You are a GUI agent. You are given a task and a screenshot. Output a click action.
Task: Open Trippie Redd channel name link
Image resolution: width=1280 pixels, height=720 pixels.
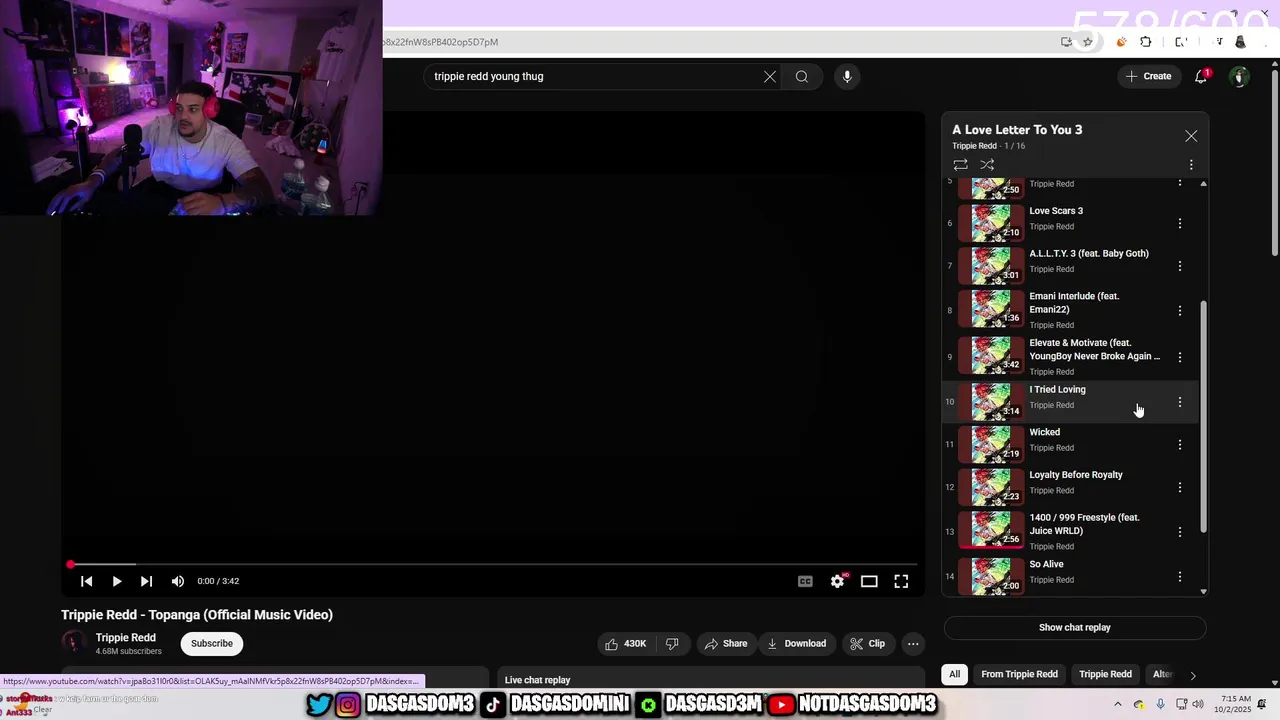(126, 637)
